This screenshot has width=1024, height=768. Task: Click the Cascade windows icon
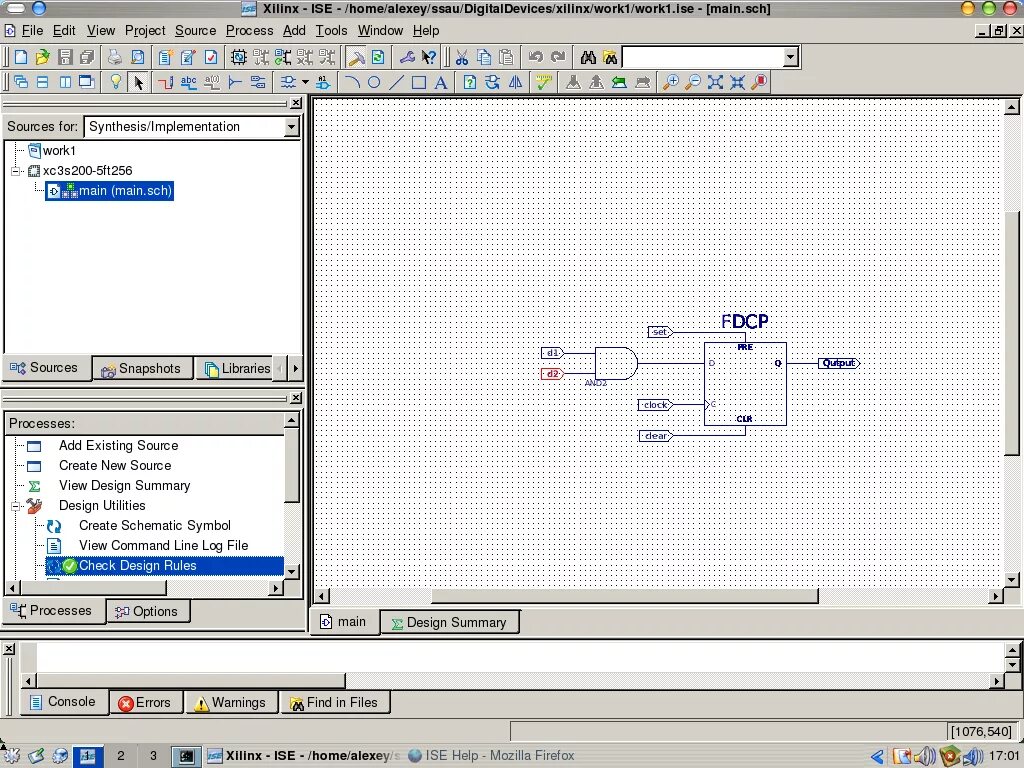click(20, 82)
